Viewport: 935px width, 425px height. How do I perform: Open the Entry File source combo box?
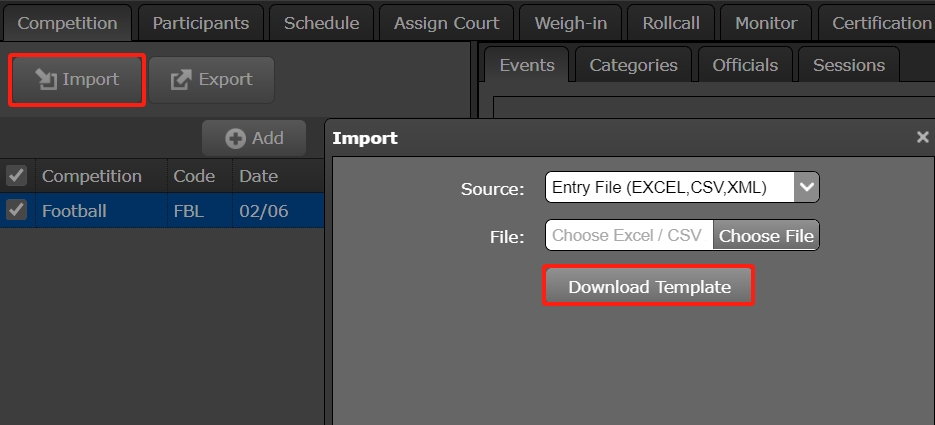point(670,187)
